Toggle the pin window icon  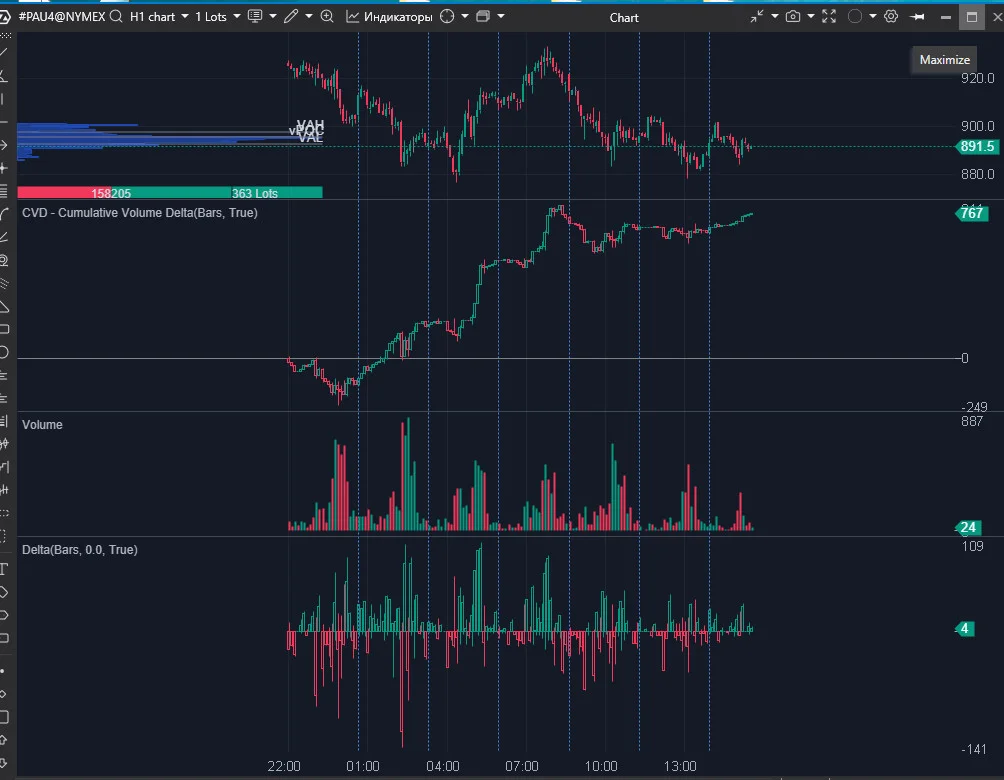click(917, 17)
